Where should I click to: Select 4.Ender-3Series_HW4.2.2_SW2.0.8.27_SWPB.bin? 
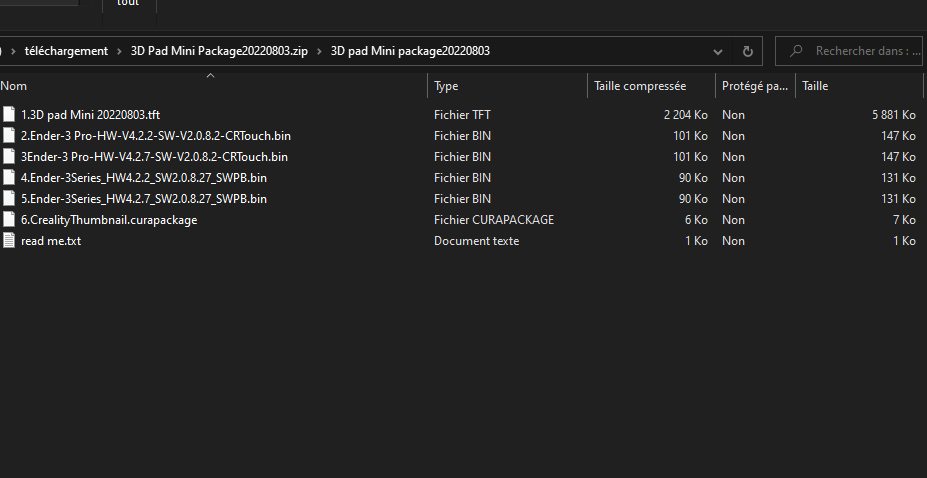click(144, 178)
